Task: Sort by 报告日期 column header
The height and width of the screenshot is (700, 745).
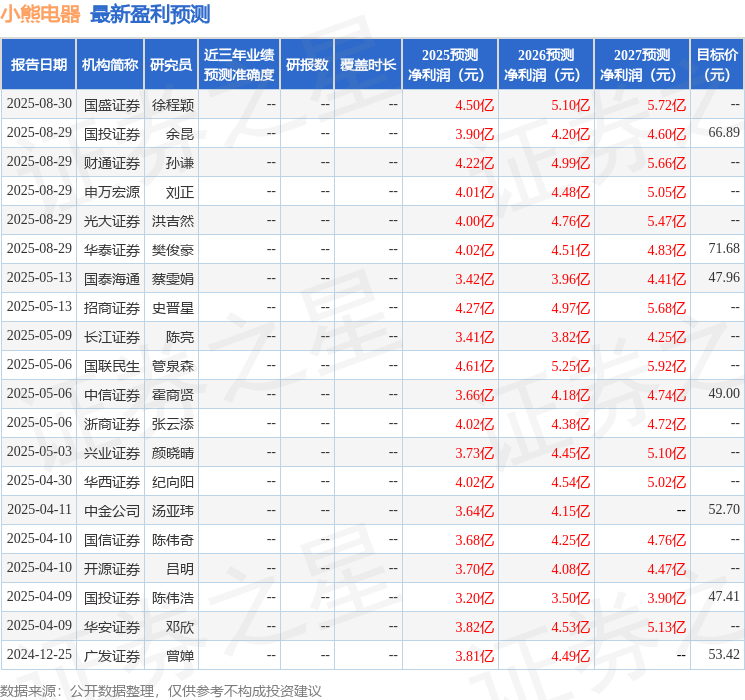Action: coord(38,65)
